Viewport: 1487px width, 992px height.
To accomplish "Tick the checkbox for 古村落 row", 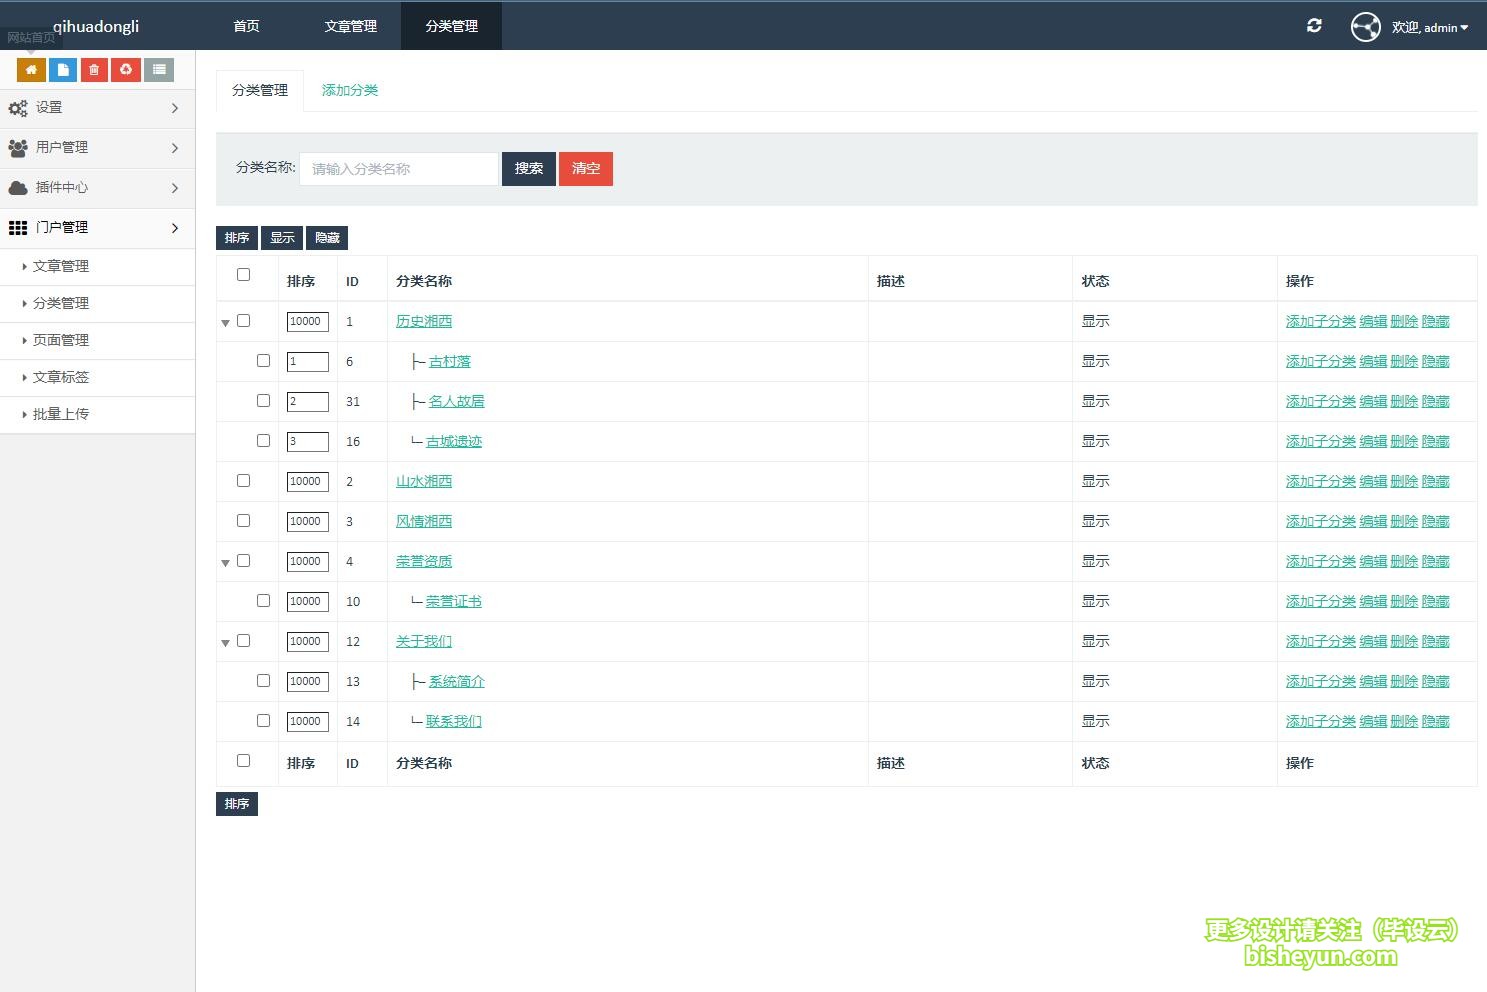I will (x=263, y=361).
